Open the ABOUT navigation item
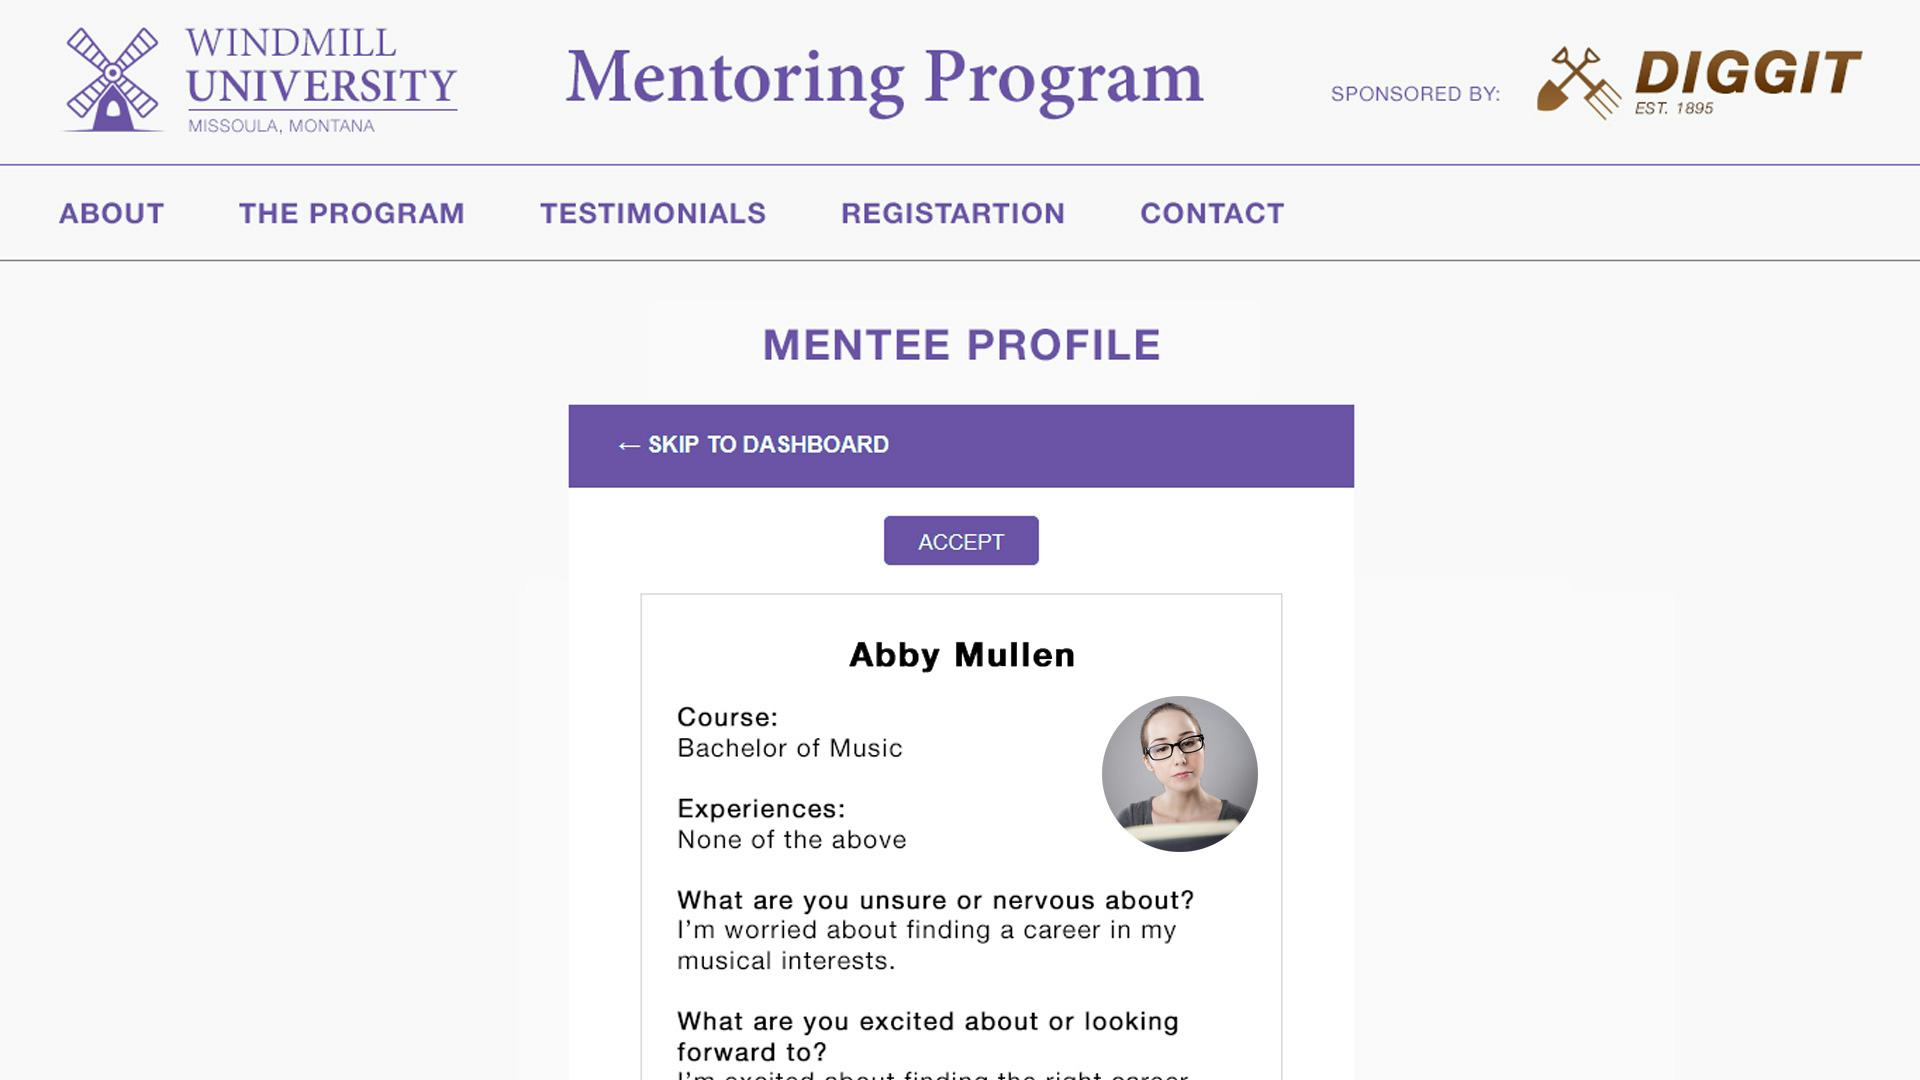The image size is (1920, 1080). click(111, 213)
